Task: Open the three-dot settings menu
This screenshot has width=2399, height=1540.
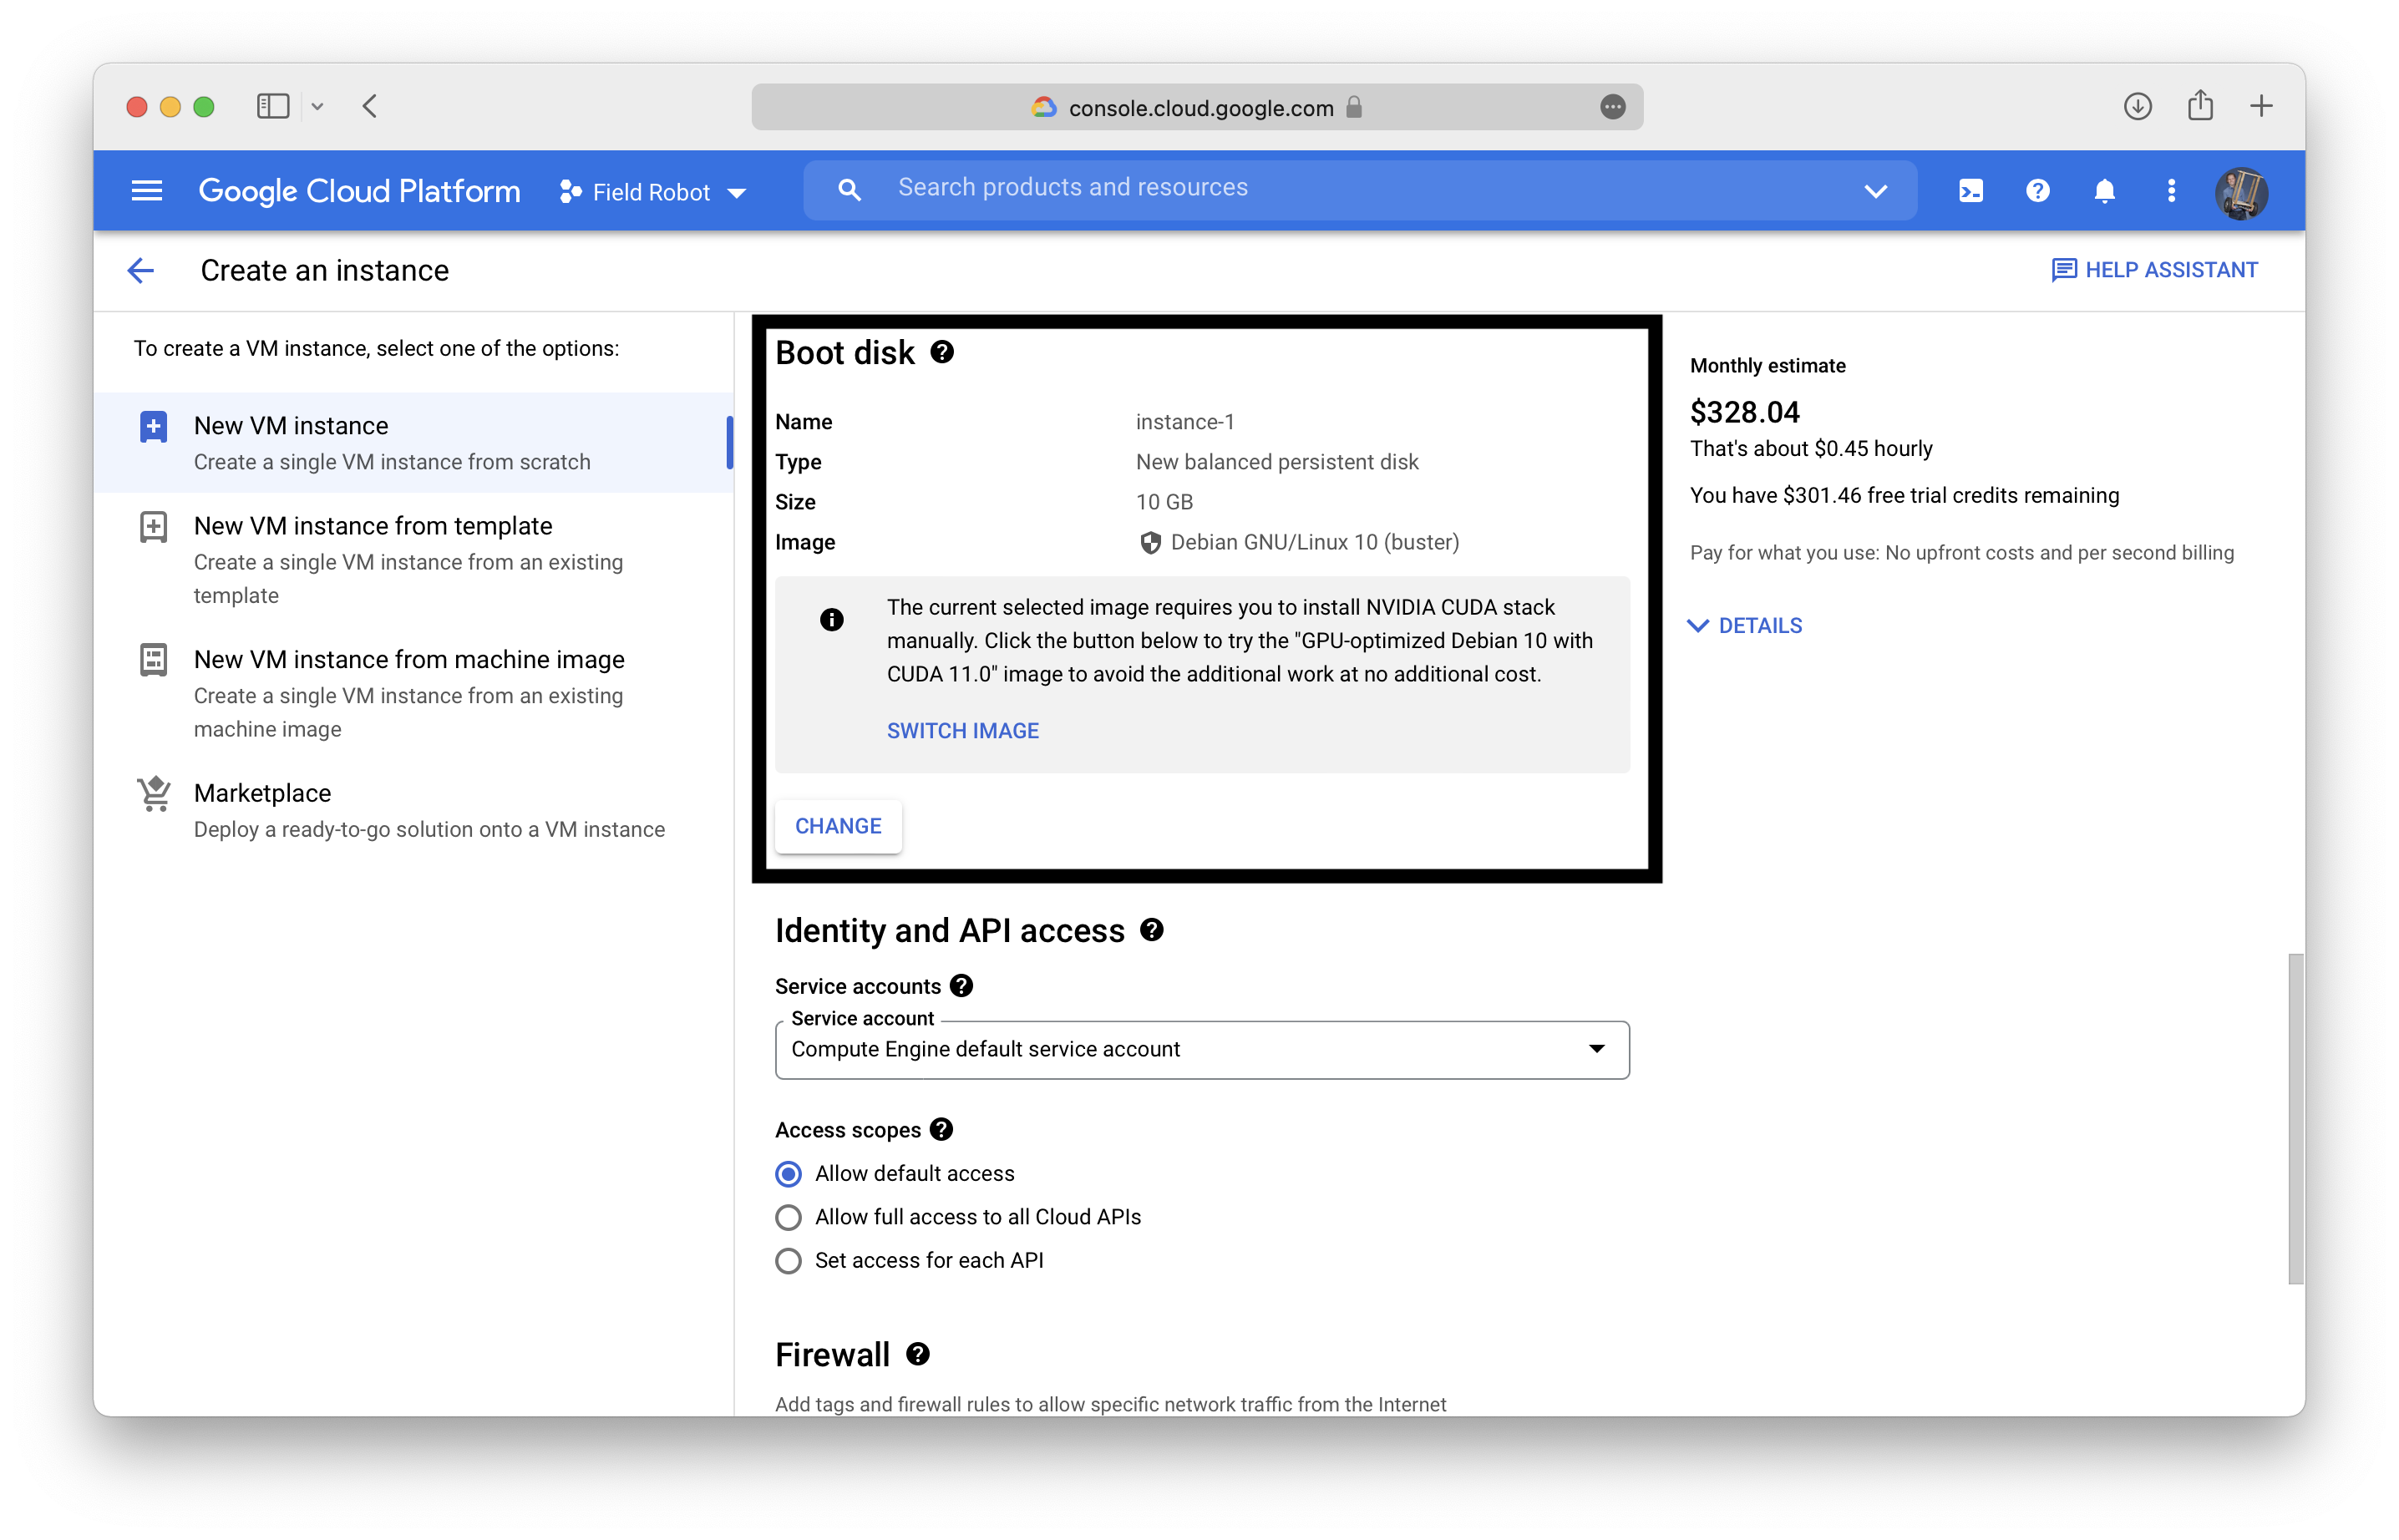Action: click(x=2170, y=190)
